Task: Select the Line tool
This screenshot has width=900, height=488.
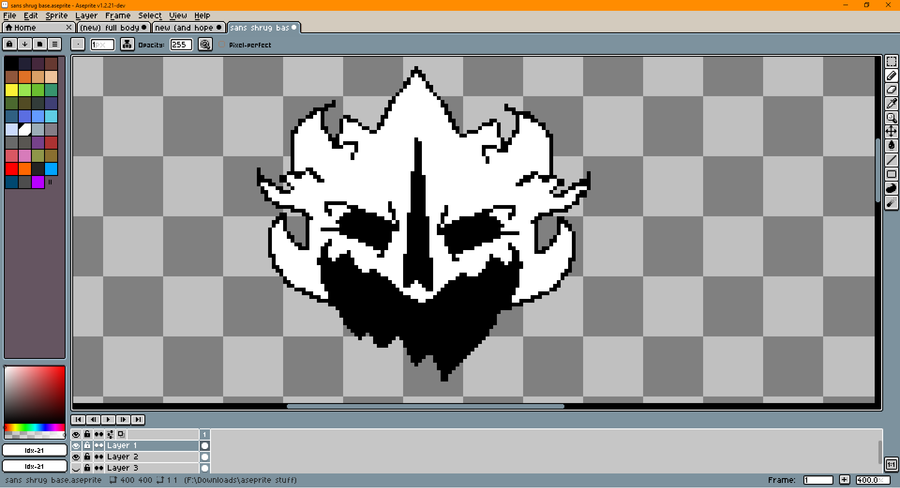Action: [x=891, y=160]
